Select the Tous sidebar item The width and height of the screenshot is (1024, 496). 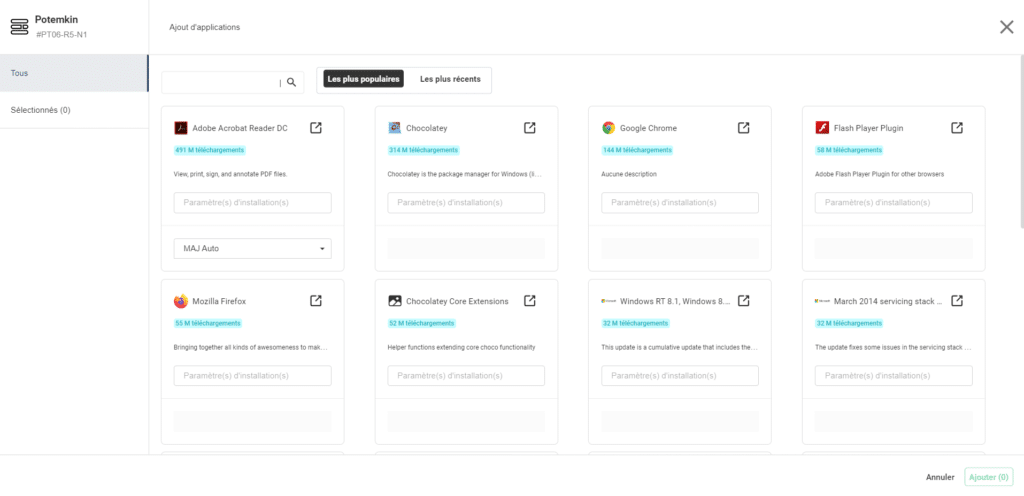click(x=74, y=73)
